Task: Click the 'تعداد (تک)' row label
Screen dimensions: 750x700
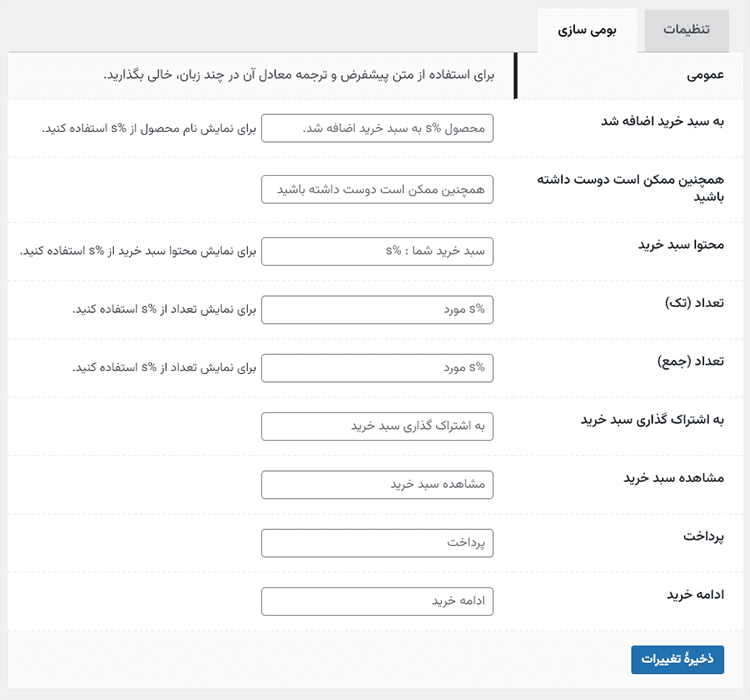Action: [x=694, y=303]
